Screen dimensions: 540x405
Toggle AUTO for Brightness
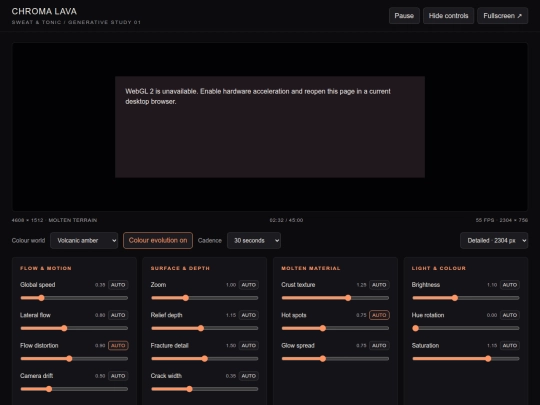[x=510, y=285]
